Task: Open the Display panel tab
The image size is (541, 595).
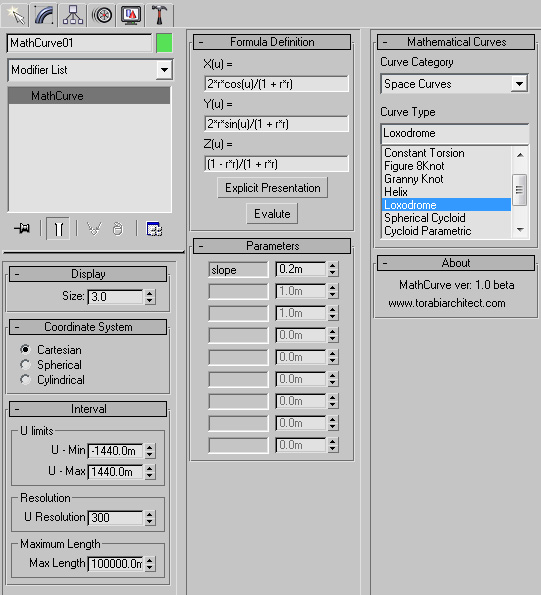Action: point(131,15)
